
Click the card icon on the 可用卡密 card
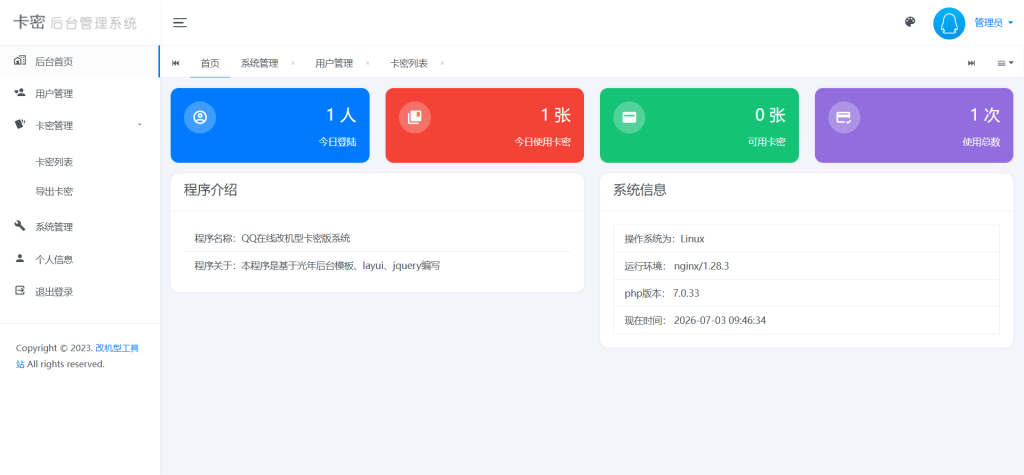coord(629,117)
